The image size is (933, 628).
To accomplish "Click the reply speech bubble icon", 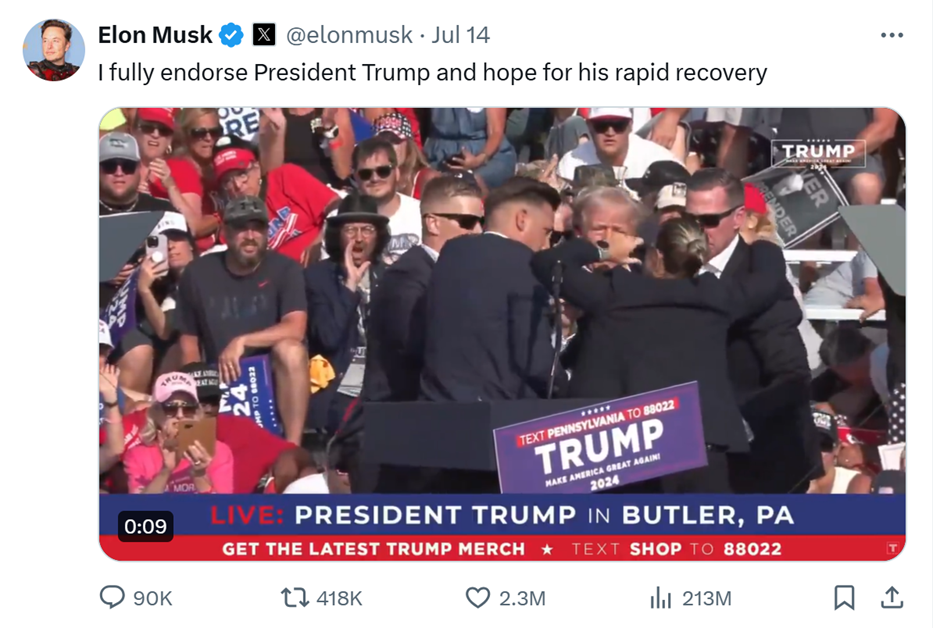I will [112, 597].
